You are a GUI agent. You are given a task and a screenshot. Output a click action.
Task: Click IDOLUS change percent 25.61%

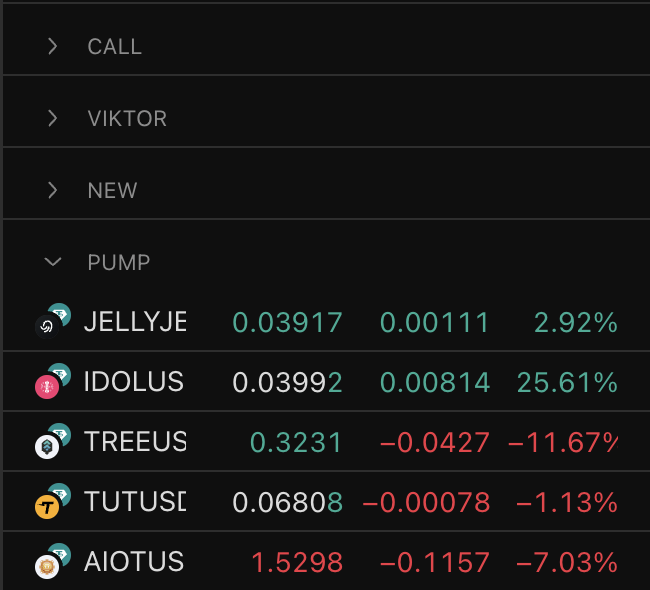click(x=566, y=382)
